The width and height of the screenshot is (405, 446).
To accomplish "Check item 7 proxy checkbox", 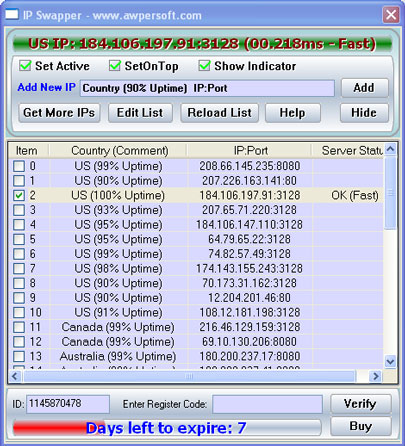I will [x=19, y=269].
